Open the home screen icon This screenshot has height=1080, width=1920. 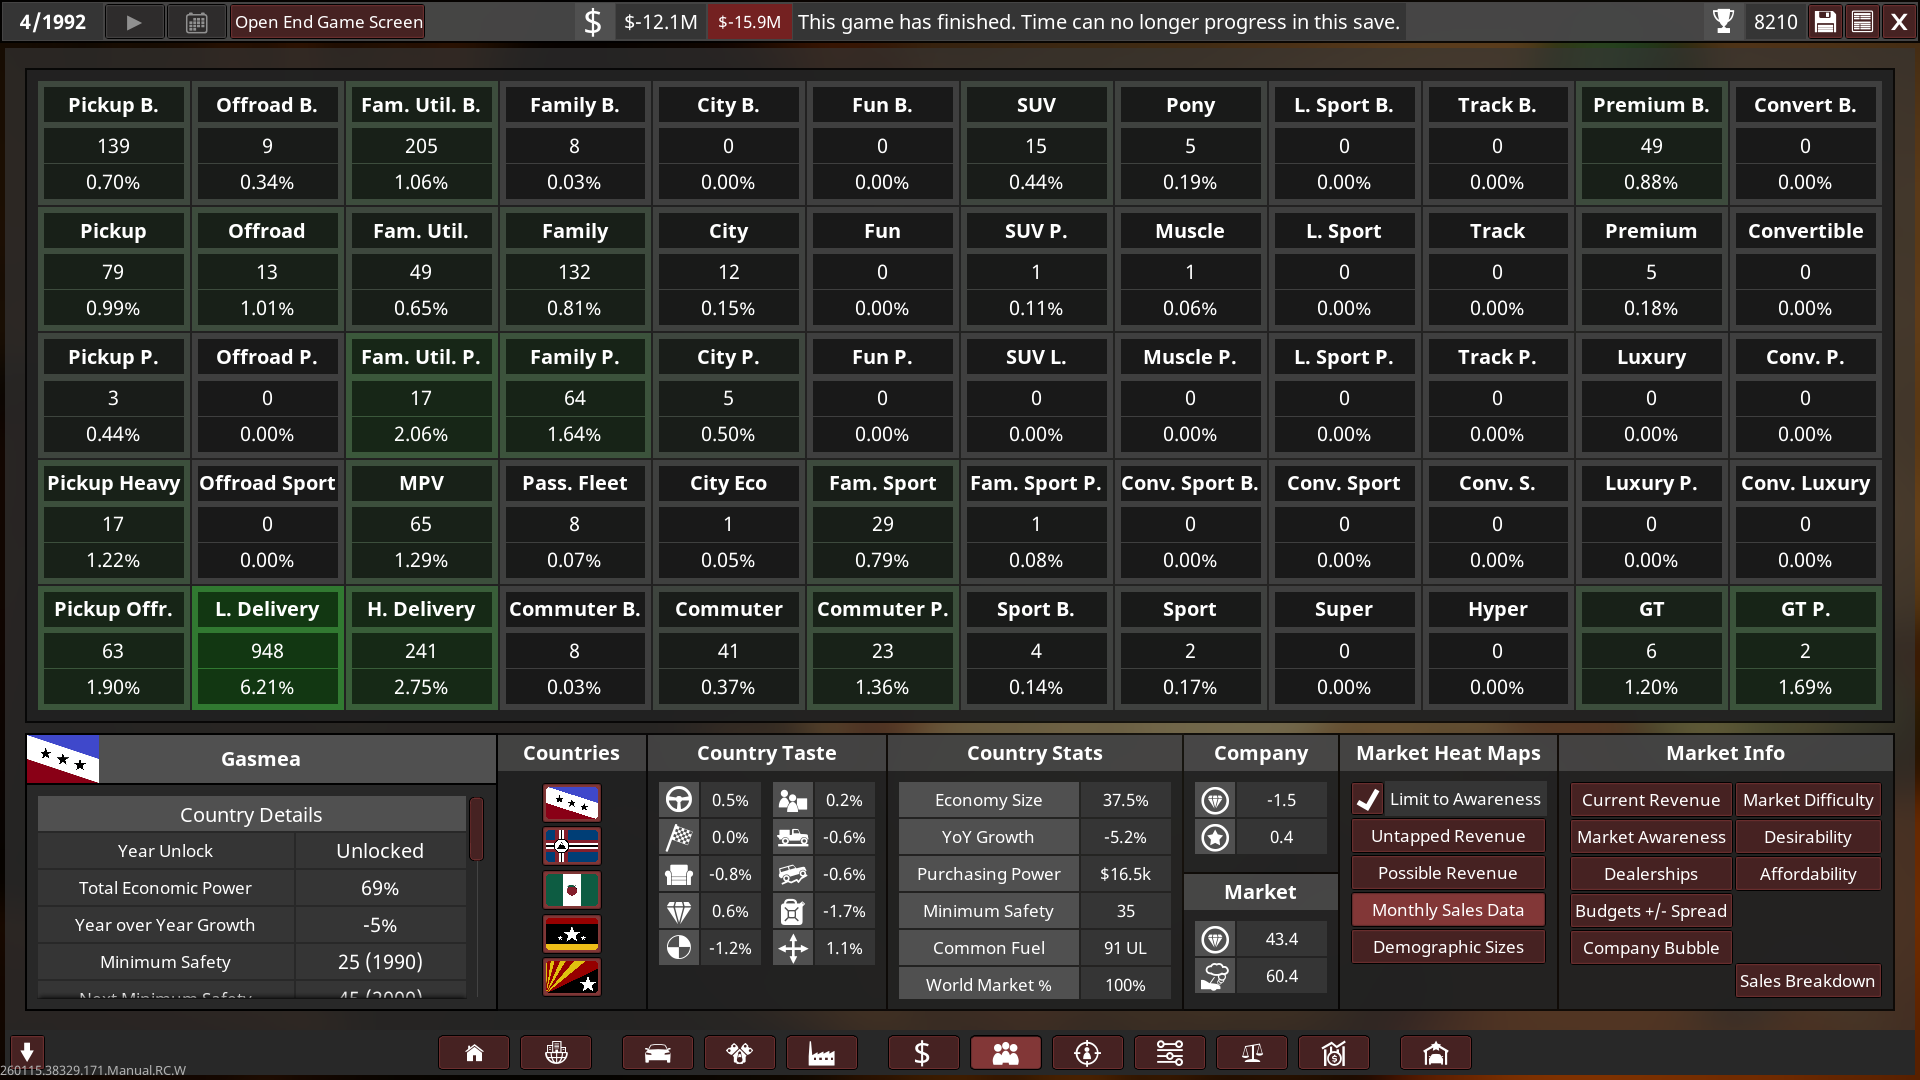(x=474, y=1053)
